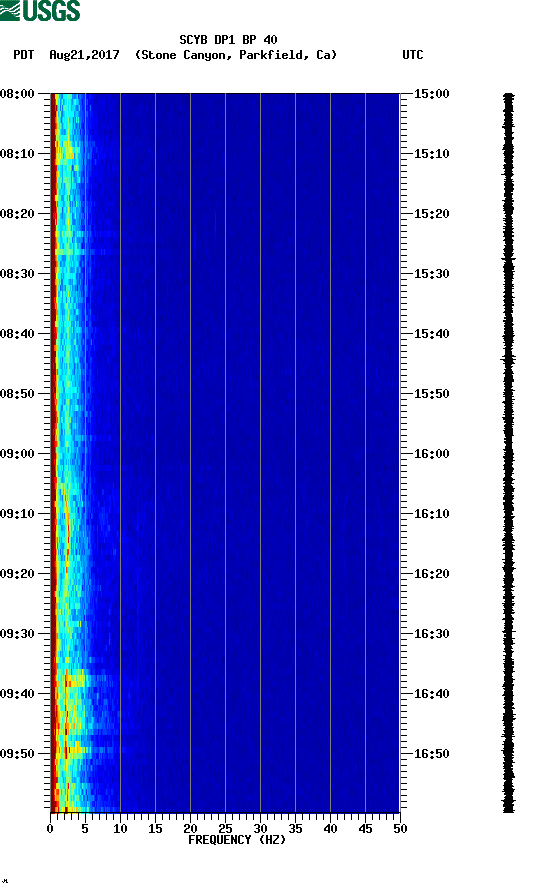552x892 pixels.
Task: Click the 09:20 PDT time label
Action: 18,574
